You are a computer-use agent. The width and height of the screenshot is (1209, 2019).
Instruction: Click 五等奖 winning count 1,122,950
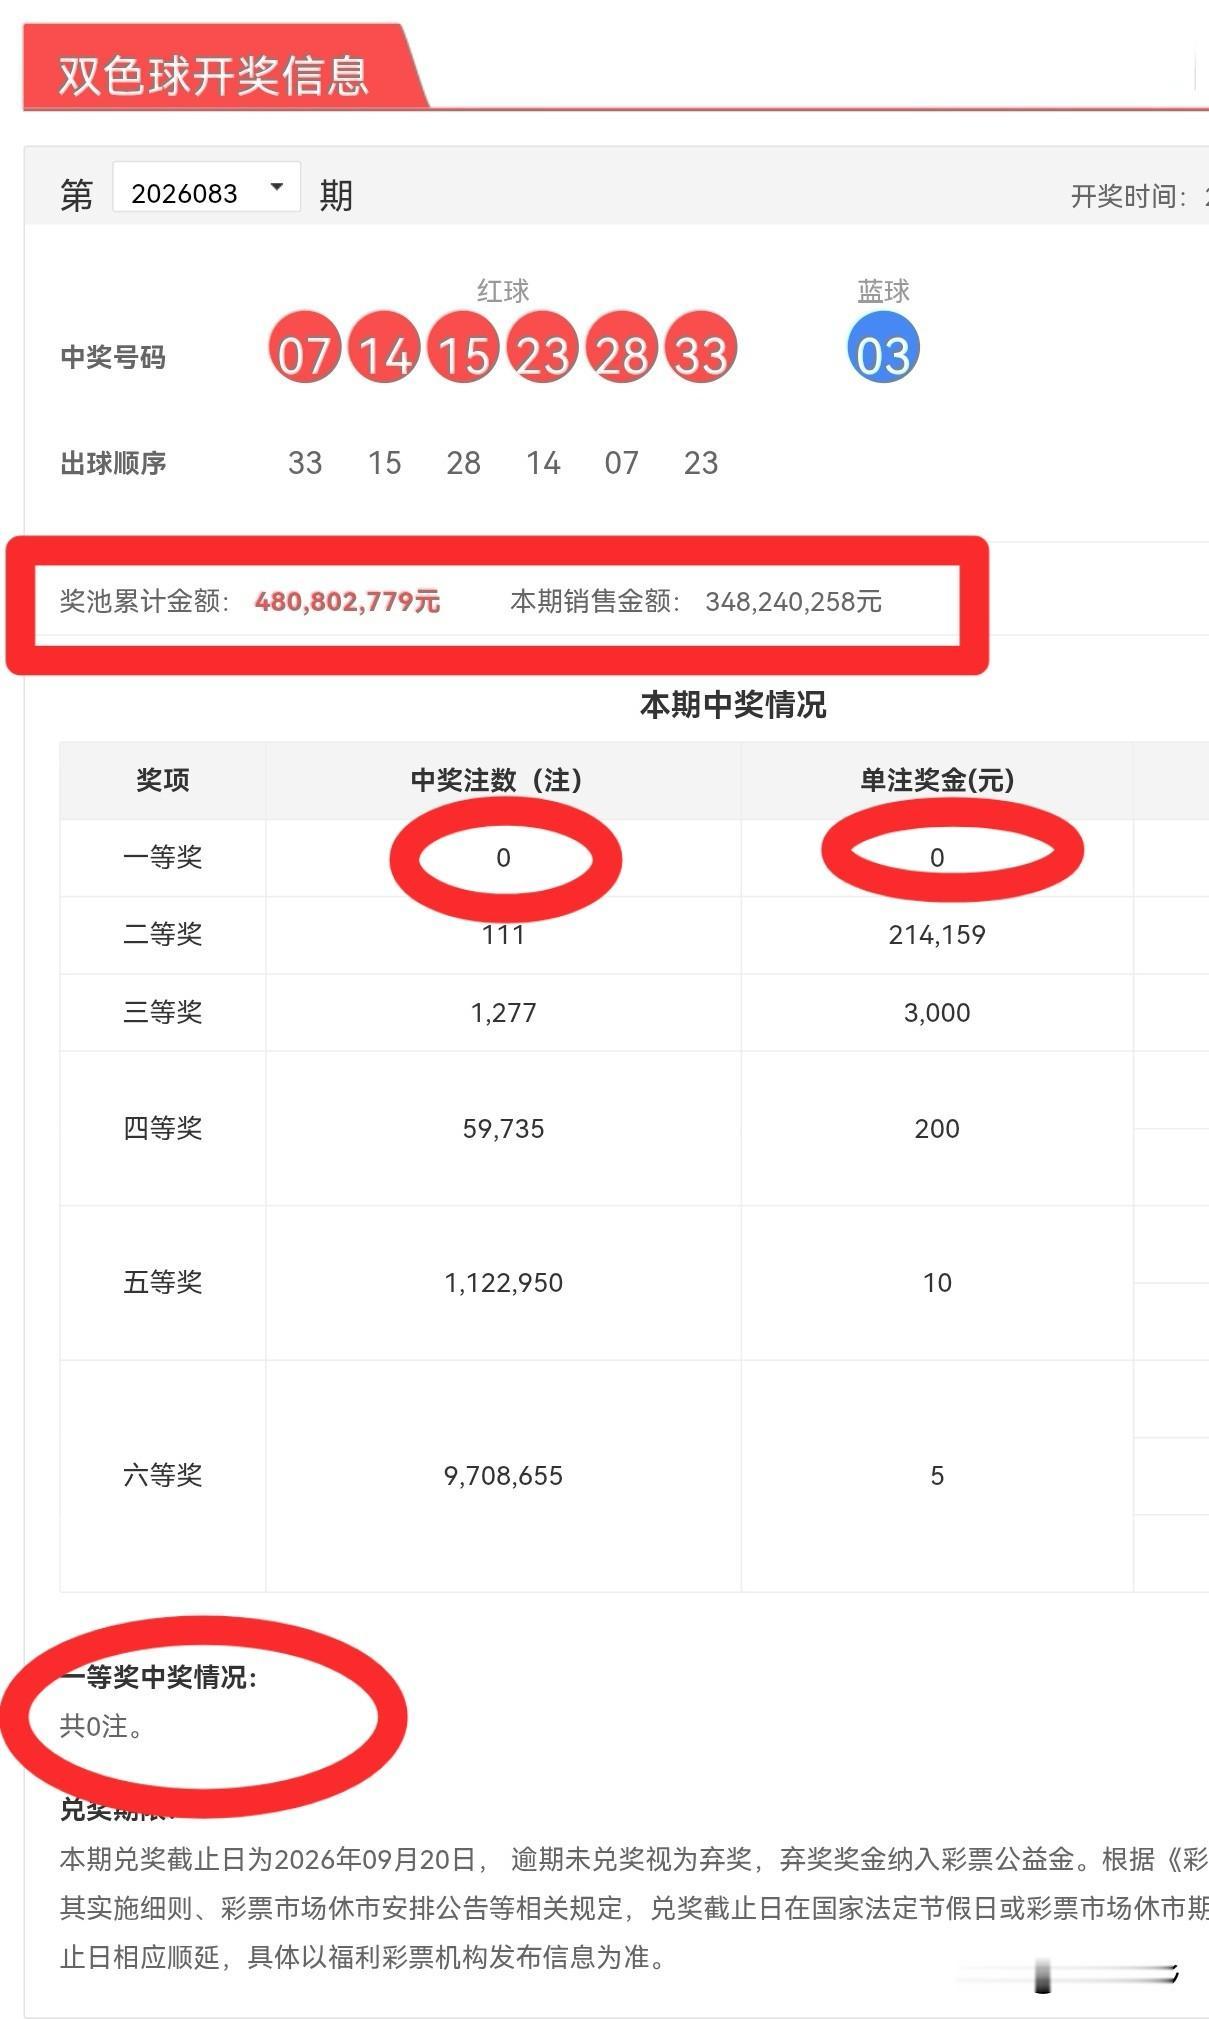click(x=503, y=1282)
